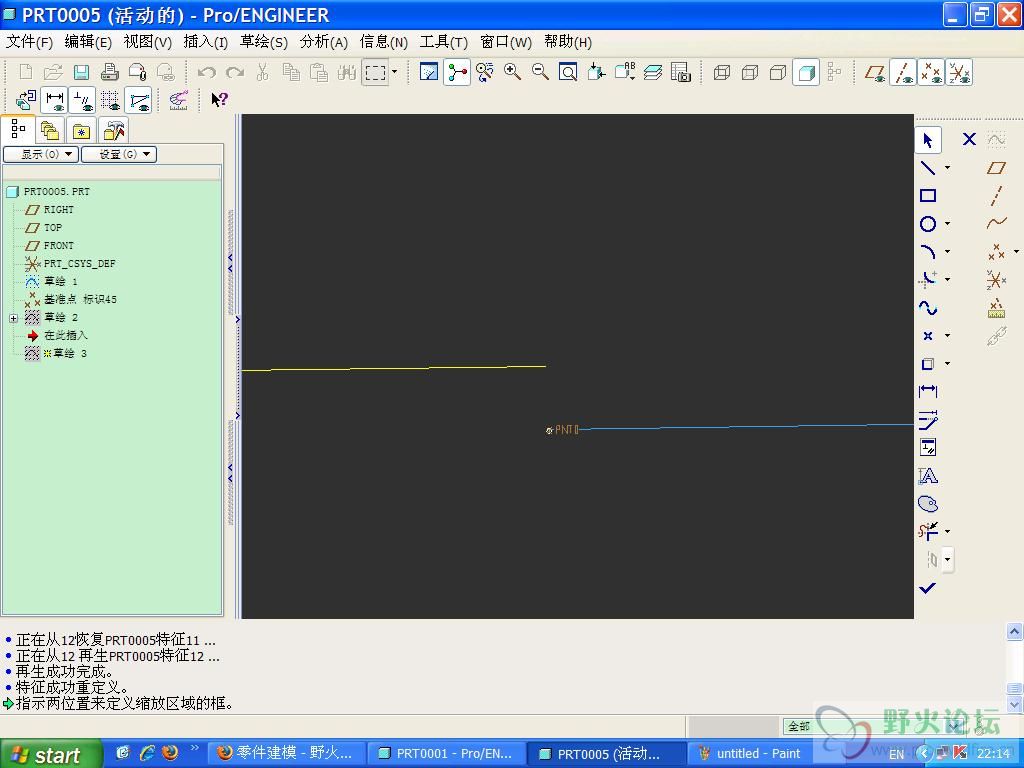This screenshot has width=1024, height=768.
Task: Open the 草绘(S) menu
Action: click(263, 42)
